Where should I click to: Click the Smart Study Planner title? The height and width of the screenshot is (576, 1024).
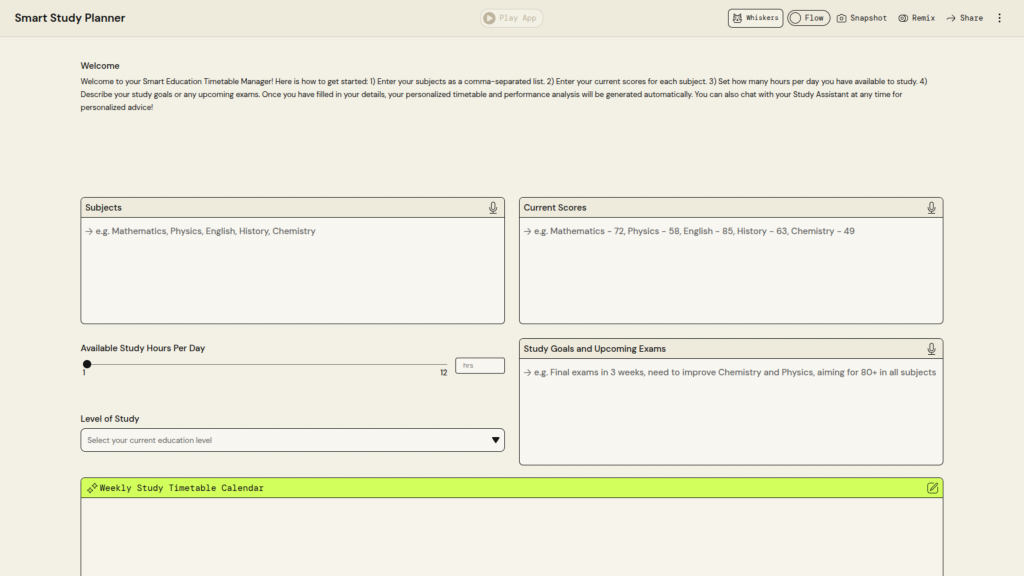(x=70, y=18)
